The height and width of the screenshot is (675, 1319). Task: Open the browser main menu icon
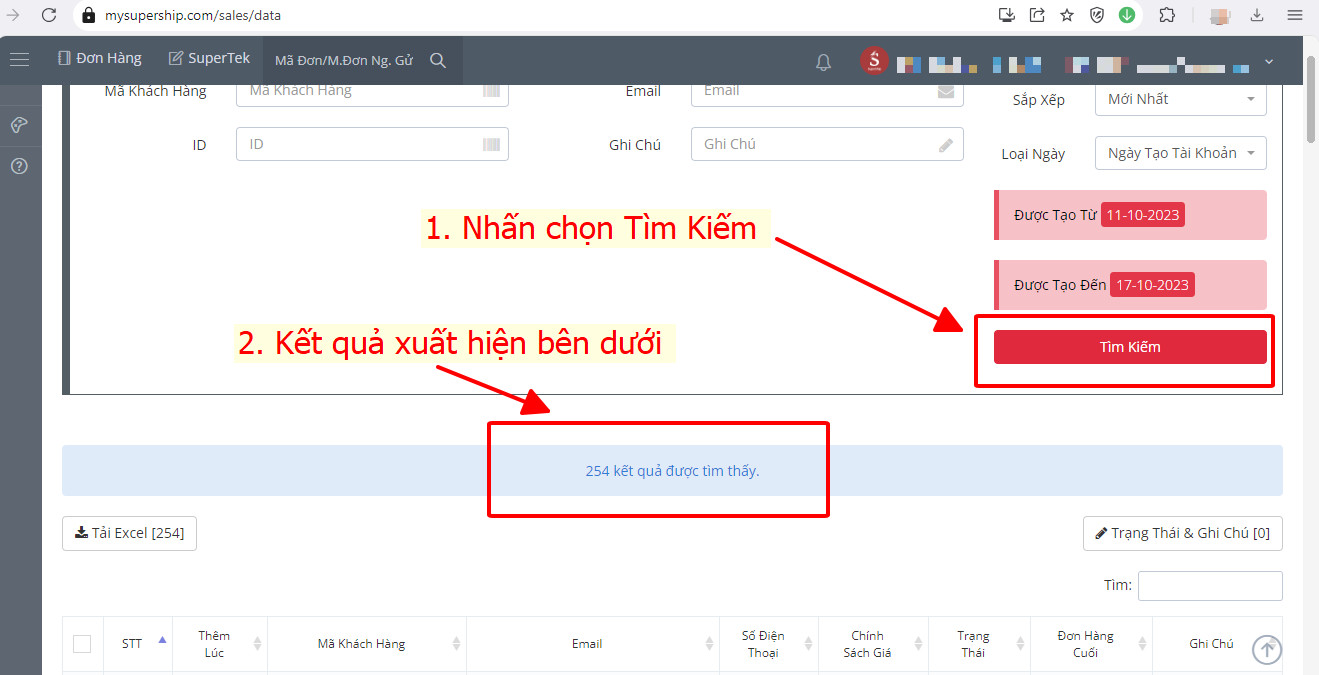pos(1295,15)
